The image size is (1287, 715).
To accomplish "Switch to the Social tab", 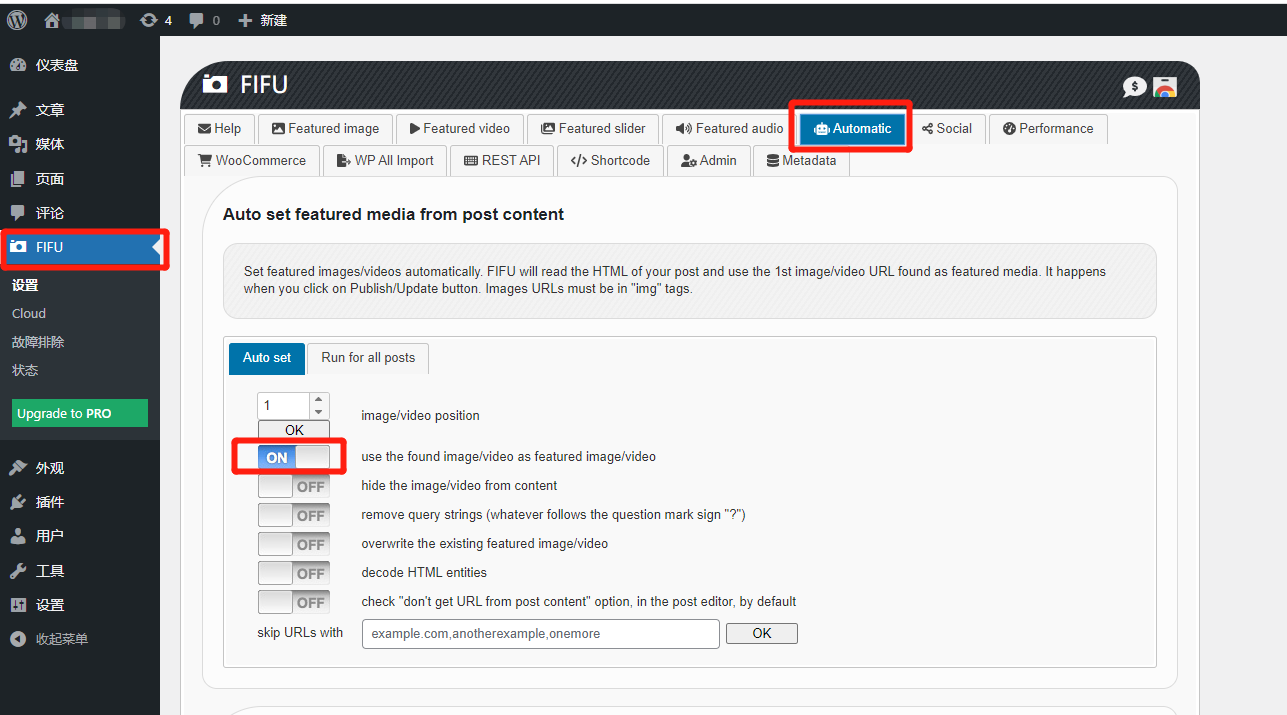I will (x=946, y=129).
